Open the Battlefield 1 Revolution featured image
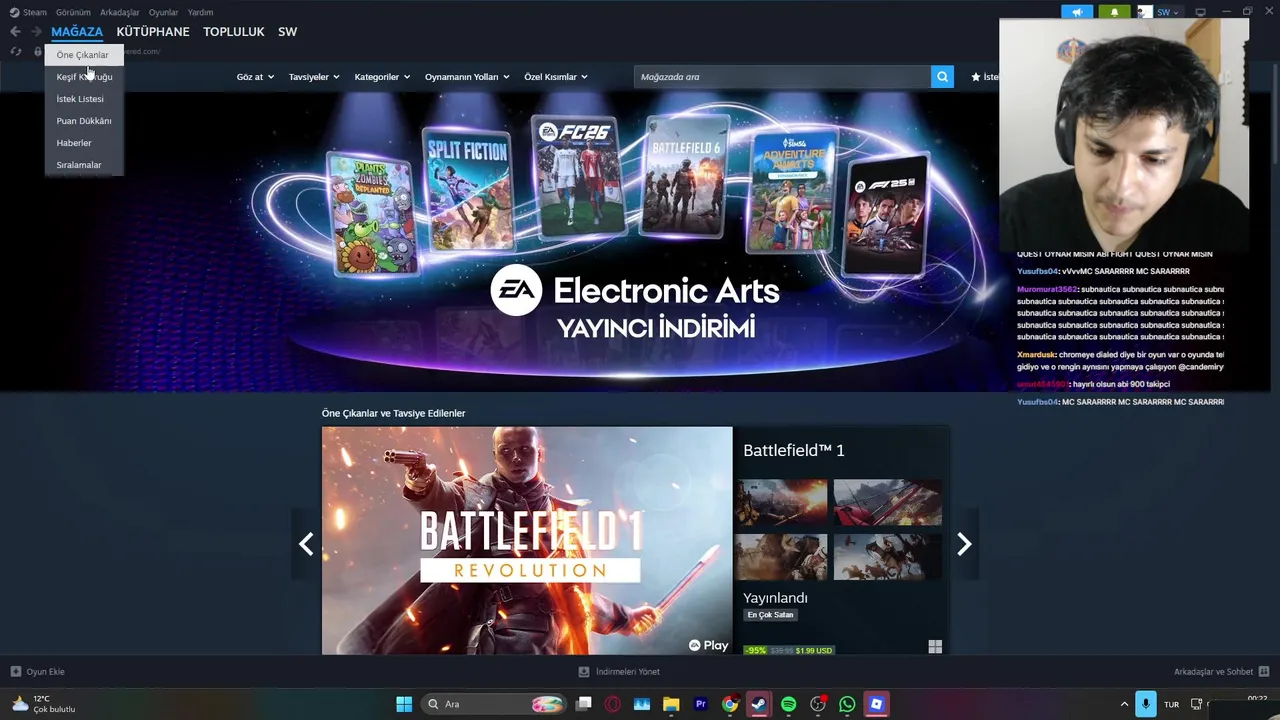Screen dimensions: 1280x720 [527, 541]
